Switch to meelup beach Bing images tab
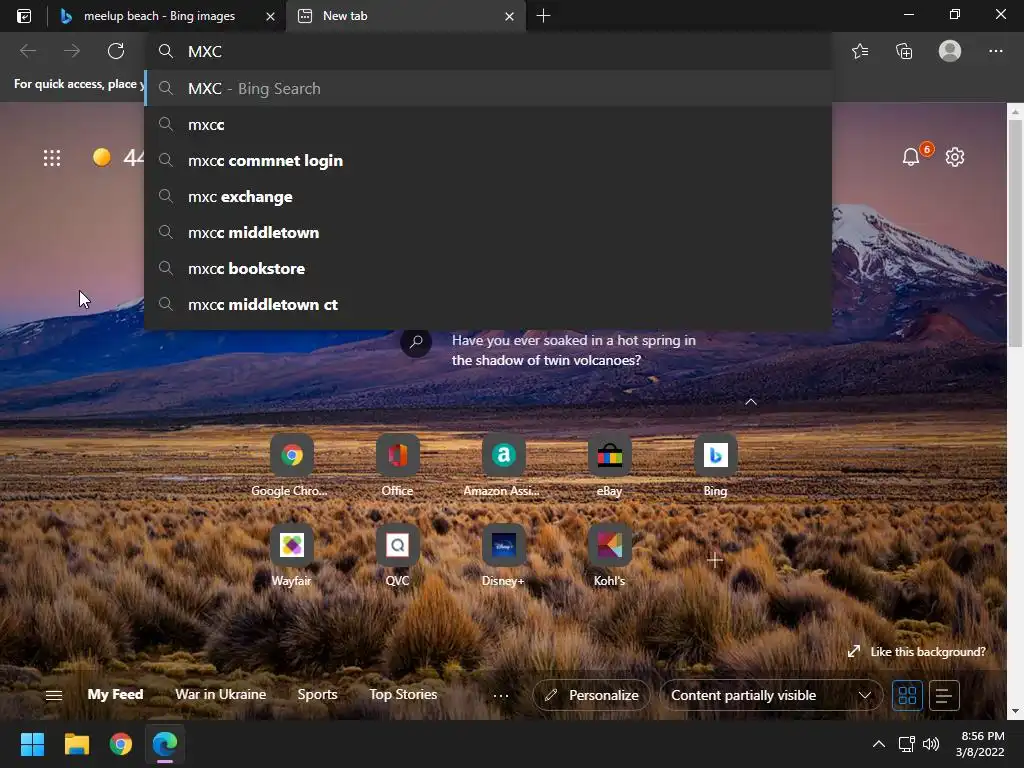Image resolution: width=1024 pixels, height=768 pixels. click(157, 16)
